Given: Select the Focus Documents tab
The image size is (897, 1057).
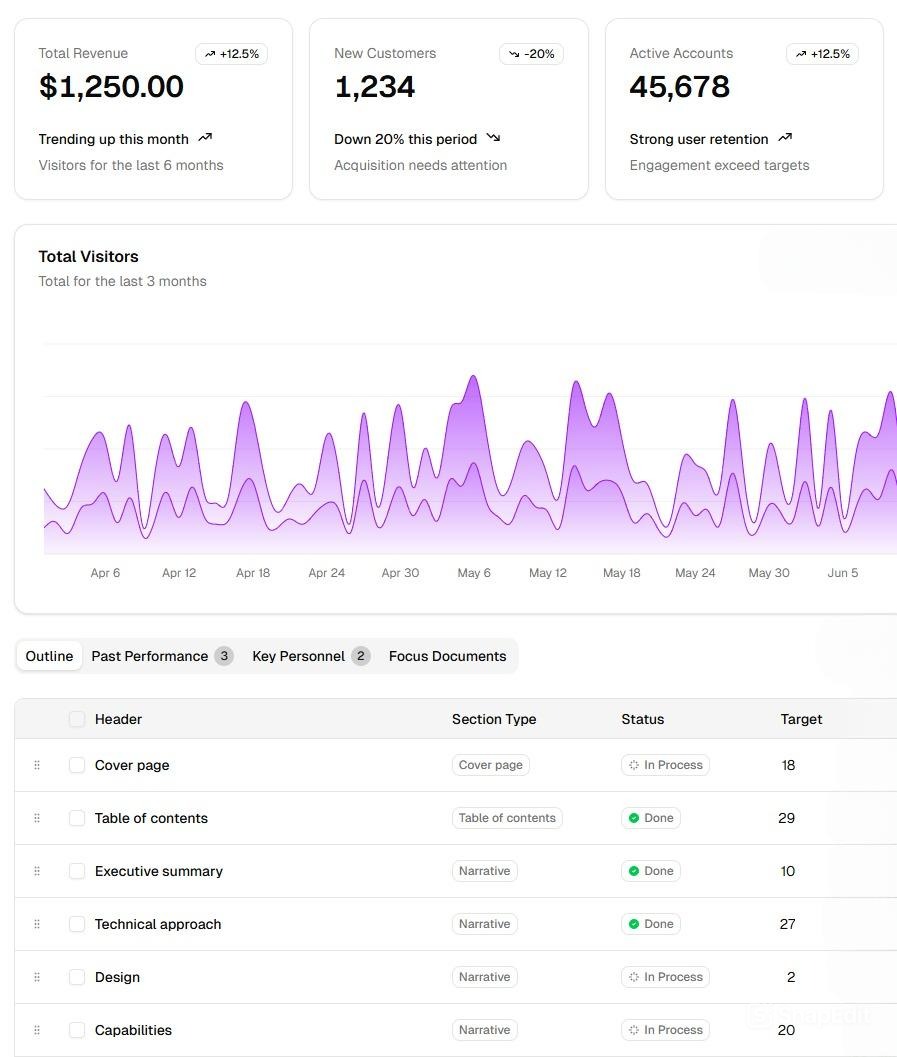Looking at the screenshot, I should (x=447, y=656).
